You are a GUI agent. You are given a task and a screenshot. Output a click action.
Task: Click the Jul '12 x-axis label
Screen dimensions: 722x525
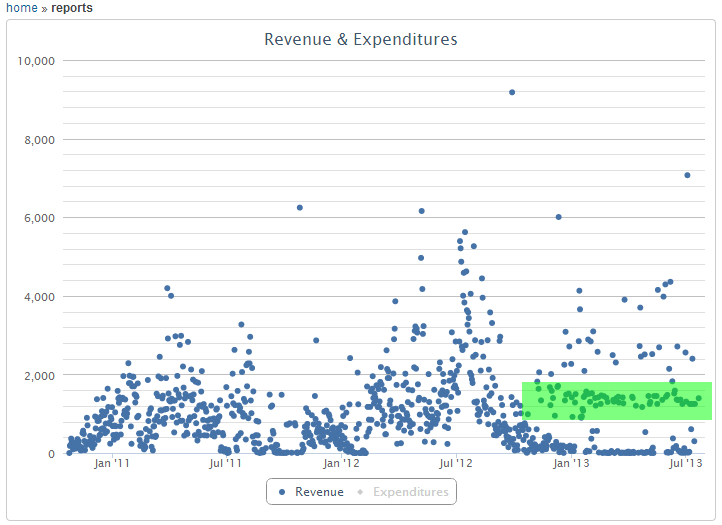456,463
